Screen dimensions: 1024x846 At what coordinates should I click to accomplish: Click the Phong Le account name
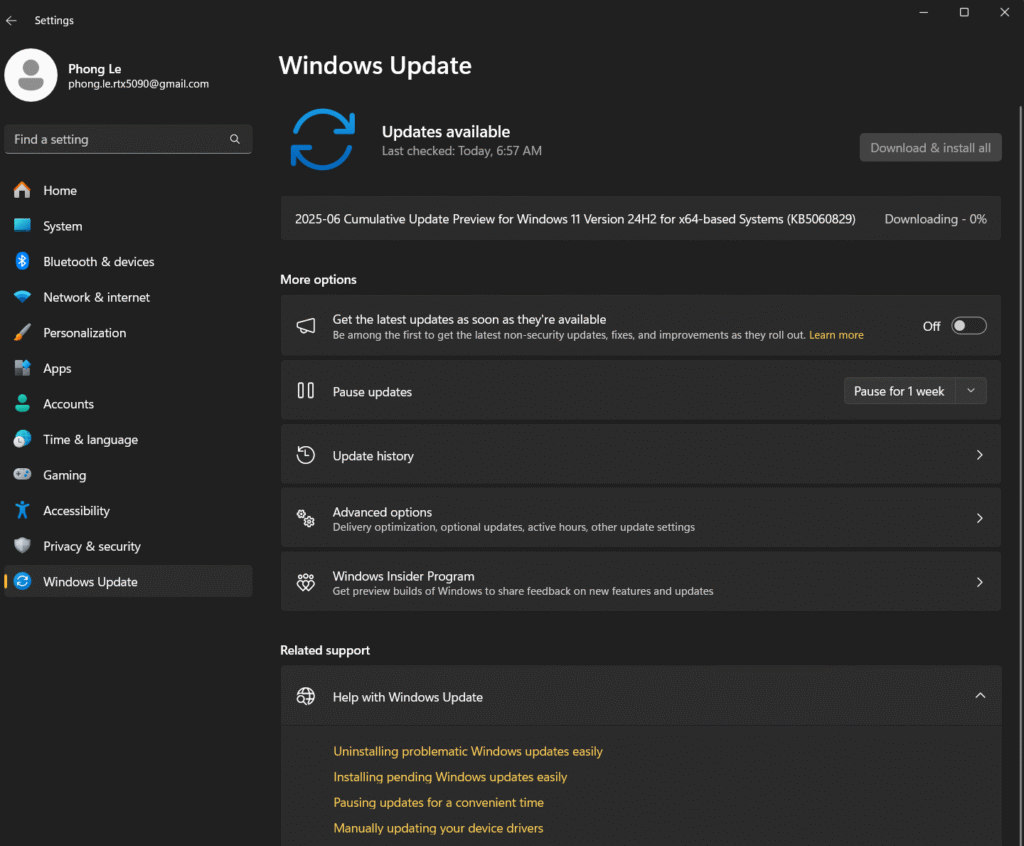pyautogui.click(x=95, y=69)
